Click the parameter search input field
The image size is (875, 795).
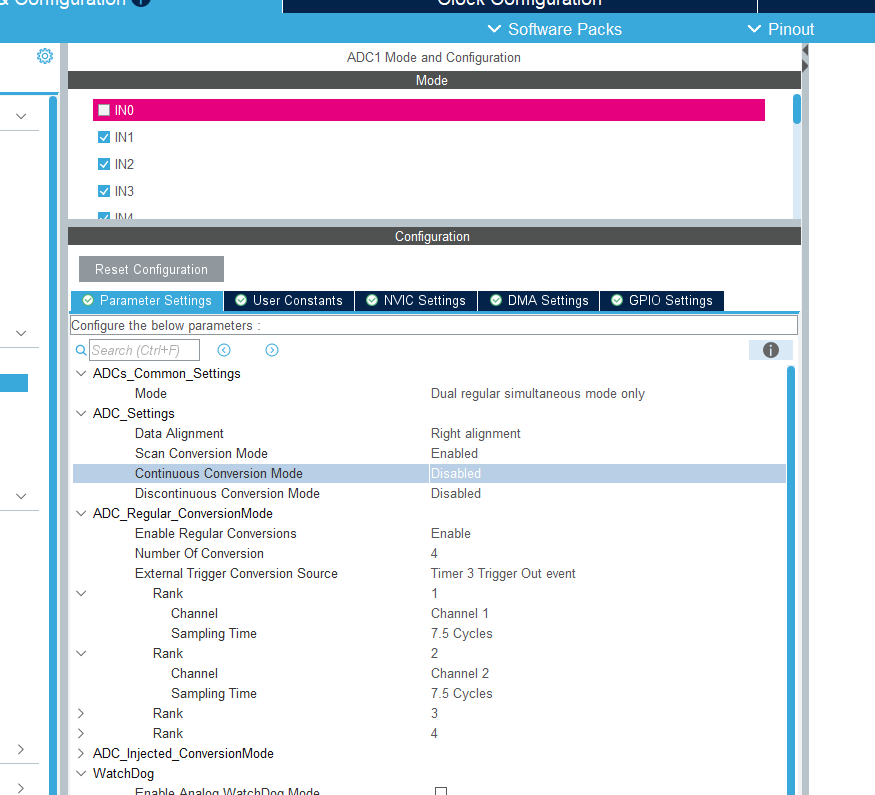point(144,350)
